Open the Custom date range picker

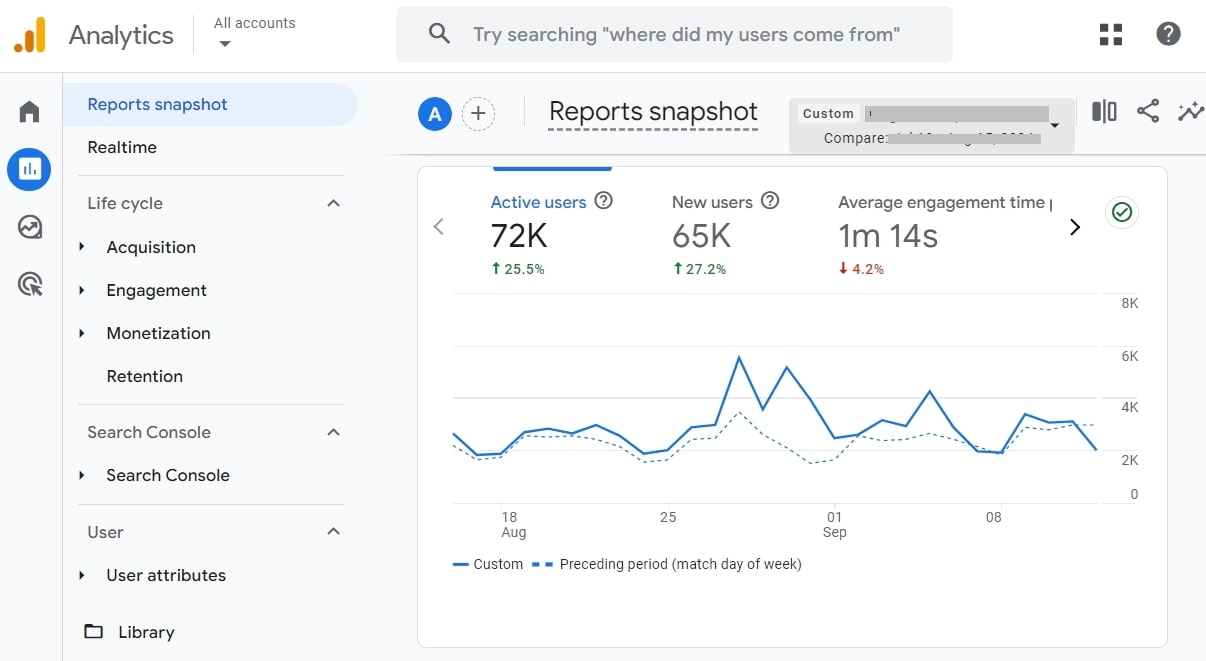(x=931, y=125)
